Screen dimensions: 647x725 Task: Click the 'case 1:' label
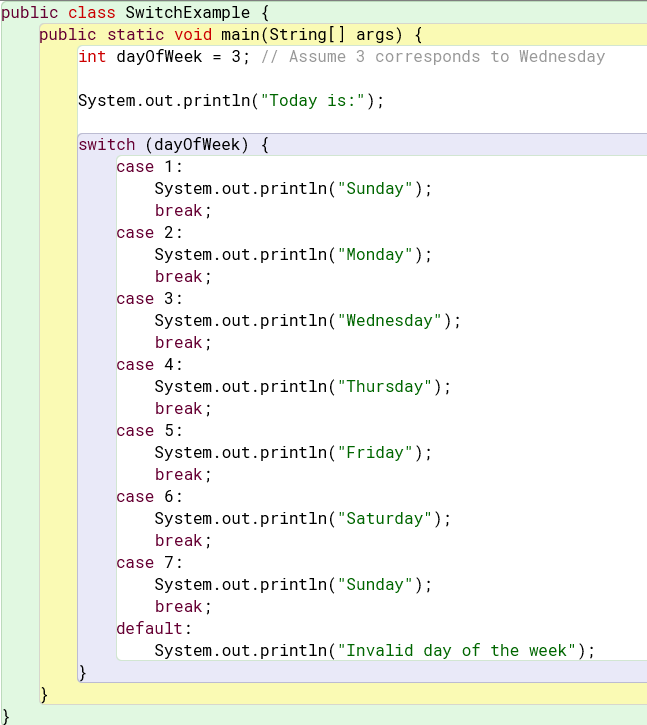pyautogui.click(x=149, y=166)
